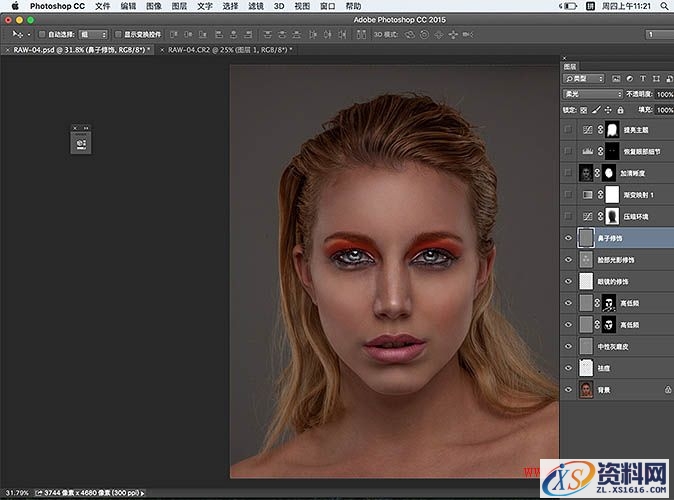Open the 滤镜 menu
This screenshot has width=674, height=500.
pyautogui.click(x=257, y=6)
